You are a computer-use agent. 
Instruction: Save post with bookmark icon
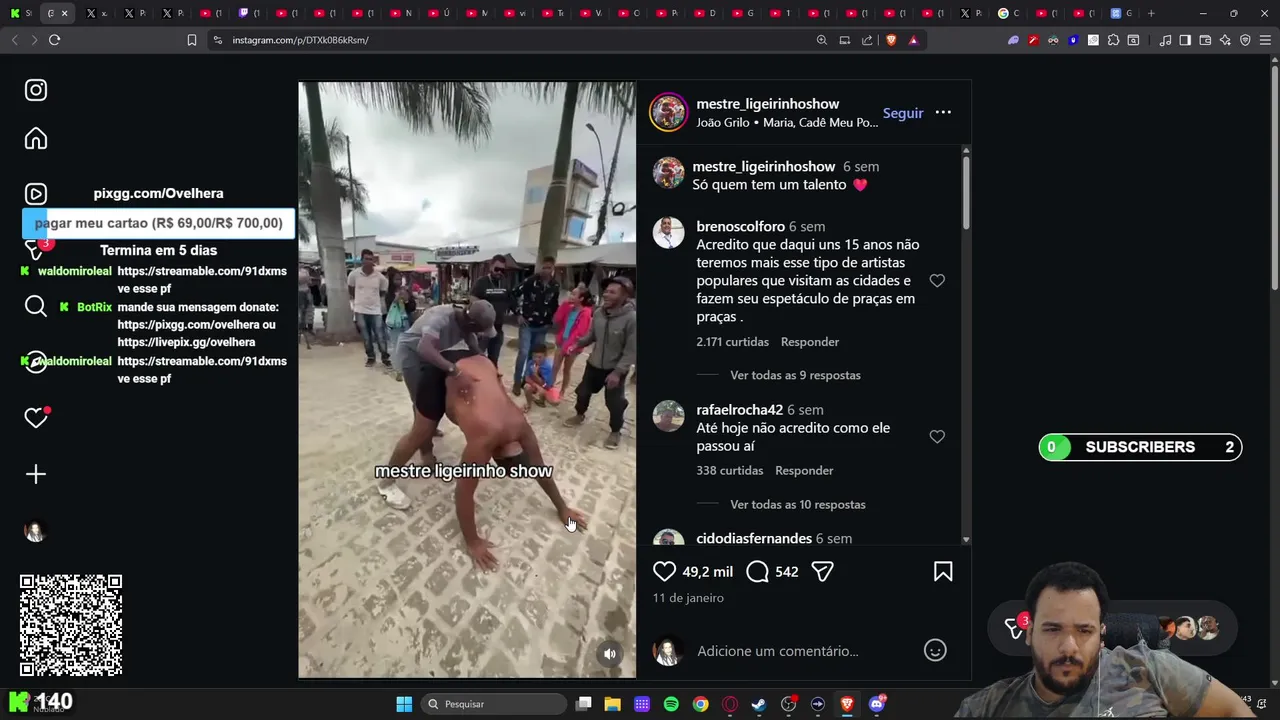pos(943,571)
